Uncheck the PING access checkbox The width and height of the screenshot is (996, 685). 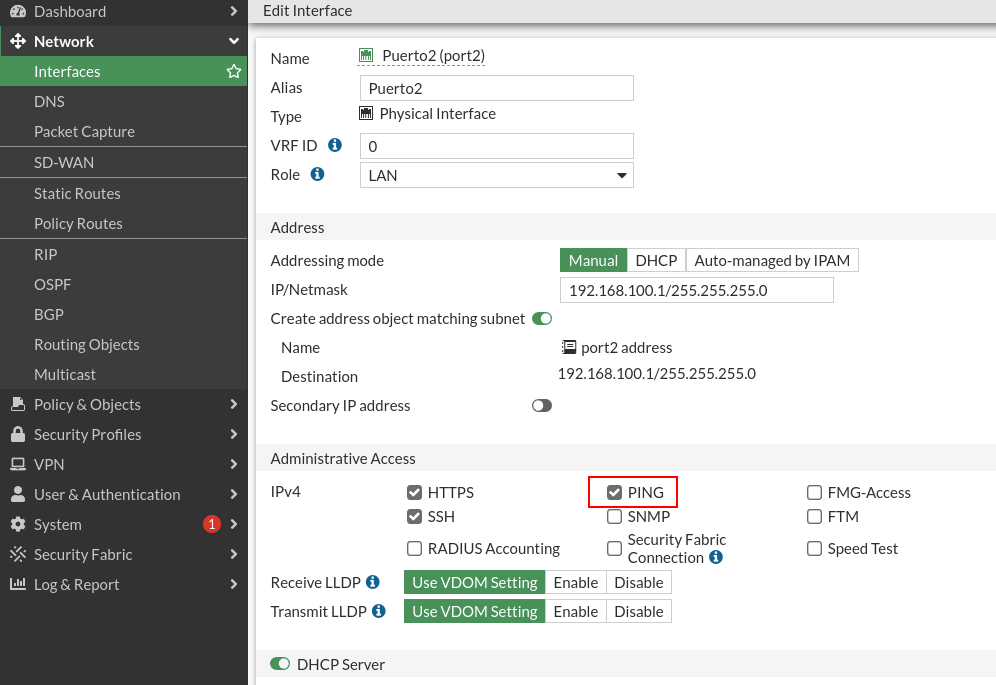pos(614,492)
